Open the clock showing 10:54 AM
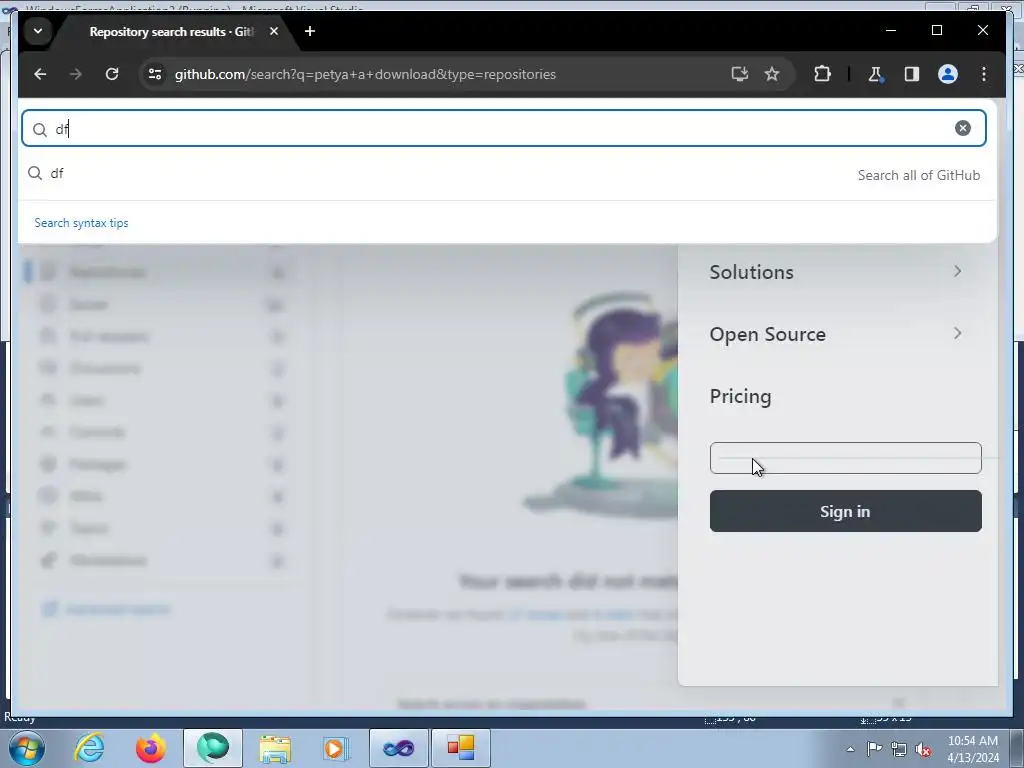 click(973, 748)
